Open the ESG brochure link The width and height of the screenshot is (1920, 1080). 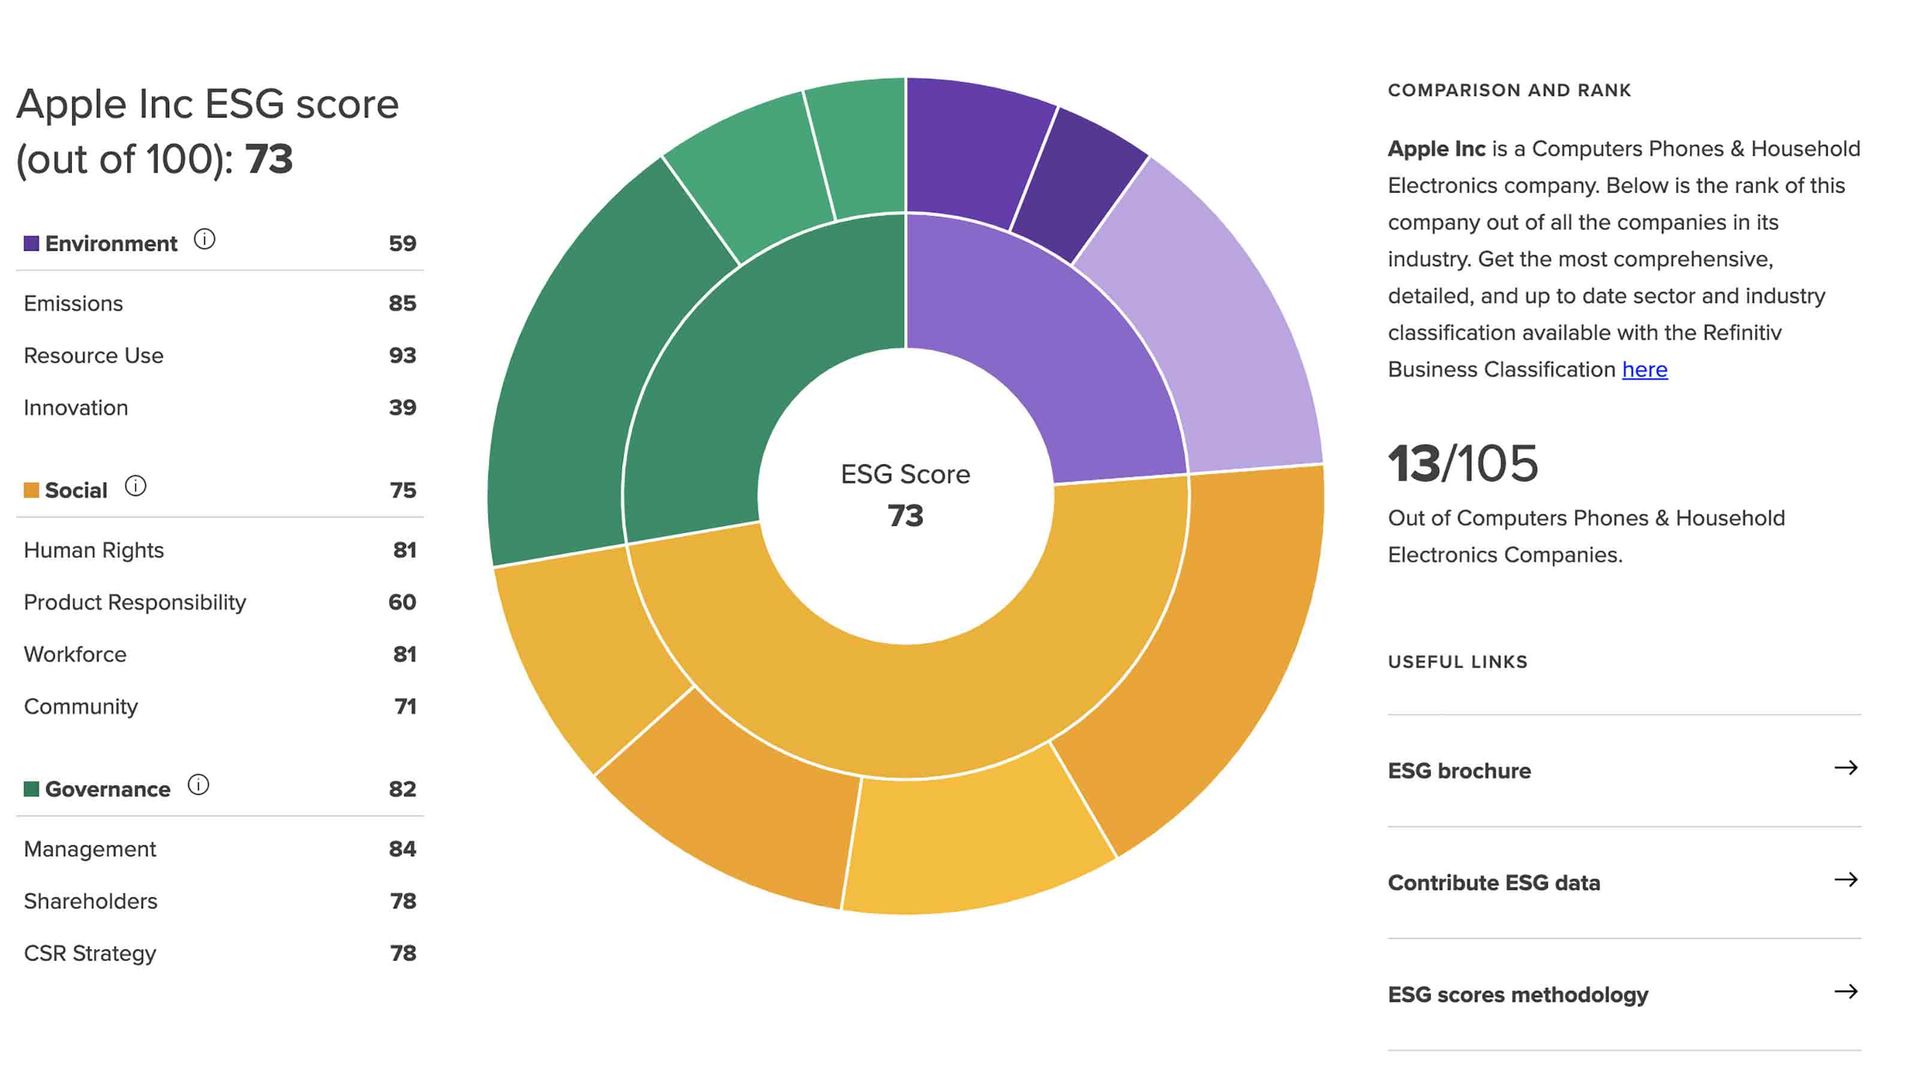[1459, 770]
